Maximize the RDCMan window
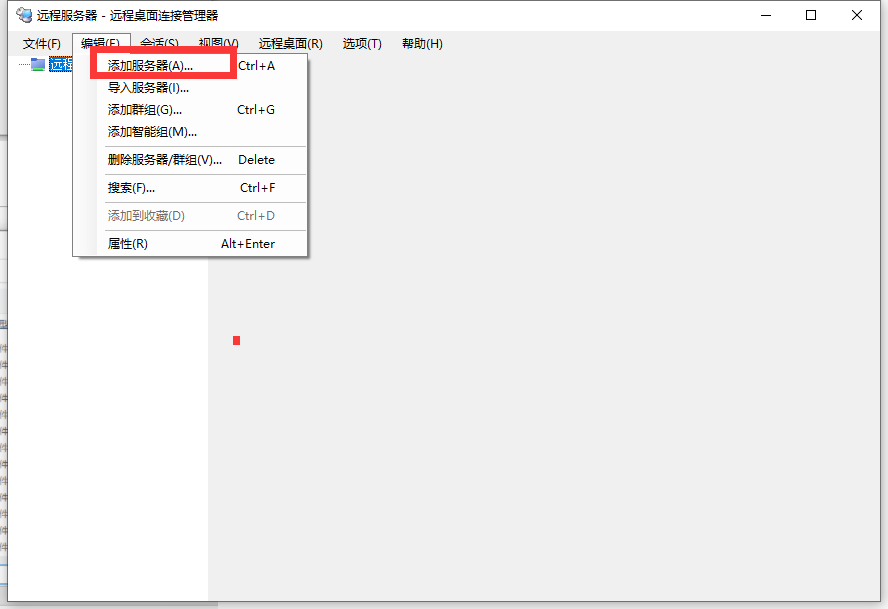The width and height of the screenshot is (888, 609). [811, 15]
